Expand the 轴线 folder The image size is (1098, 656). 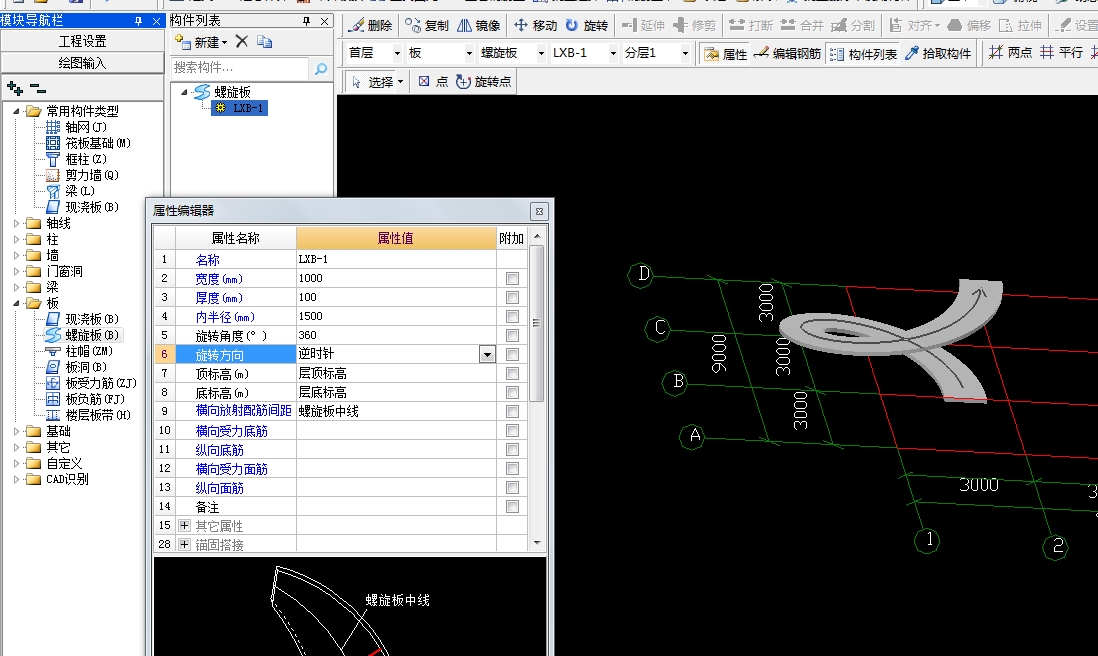point(16,223)
